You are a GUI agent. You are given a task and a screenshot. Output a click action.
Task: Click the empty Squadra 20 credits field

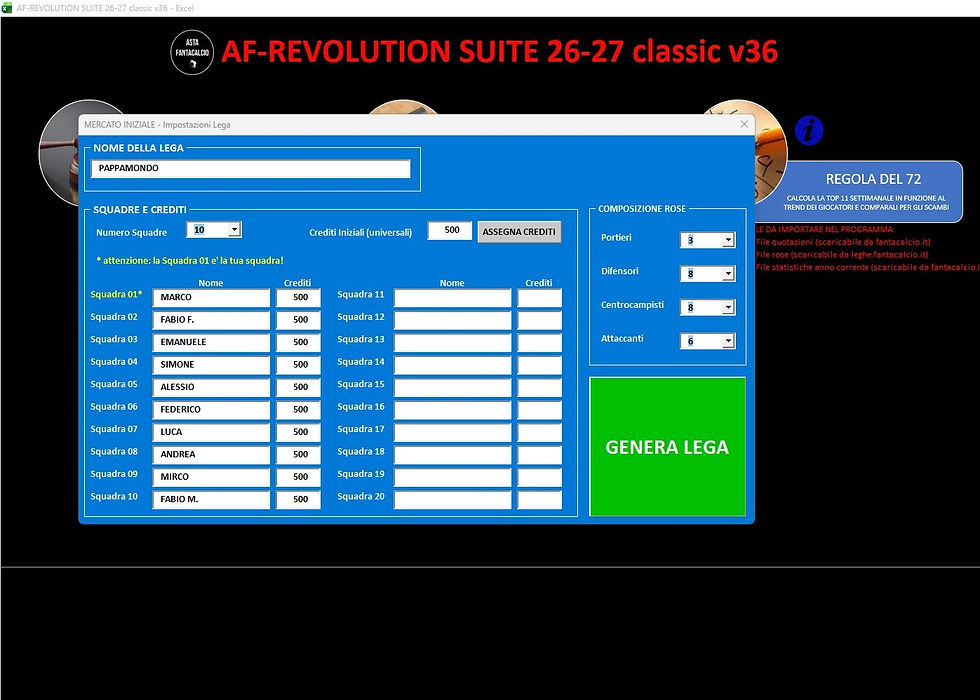pyautogui.click(x=540, y=500)
